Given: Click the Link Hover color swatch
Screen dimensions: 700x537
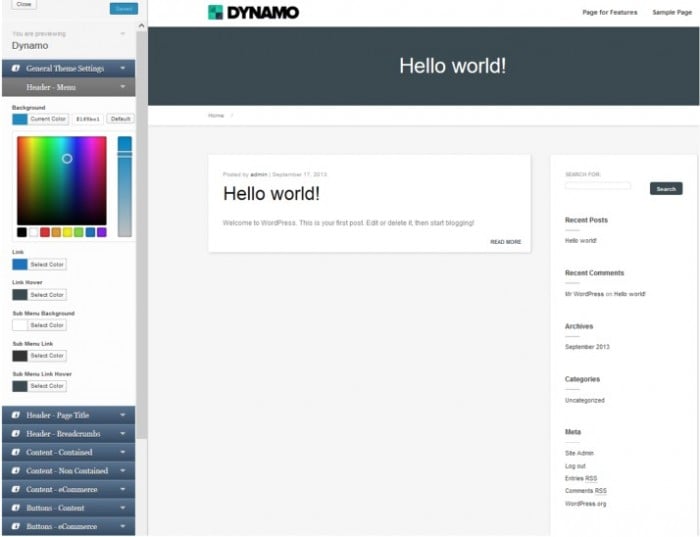Looking at the screenshot, I should coord(20,295).
